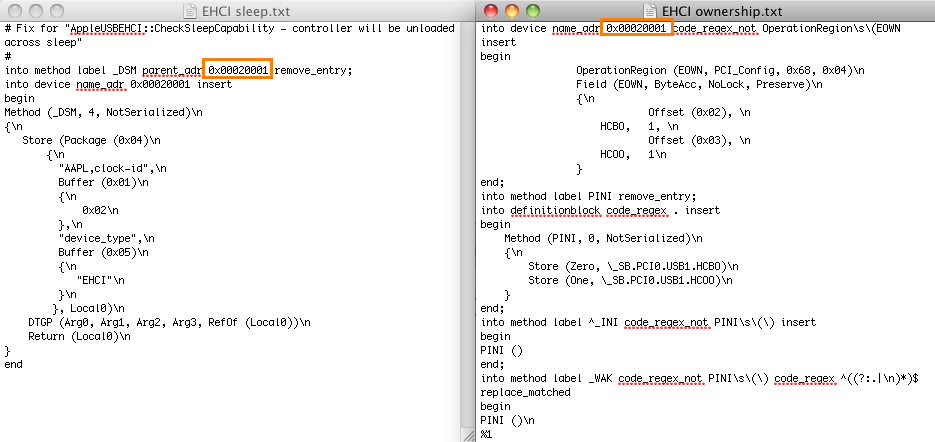
Task: Click the 'Field (EOWN, ByteAcc, NoLock, Preserve)' line
Action: pos(699,85)
